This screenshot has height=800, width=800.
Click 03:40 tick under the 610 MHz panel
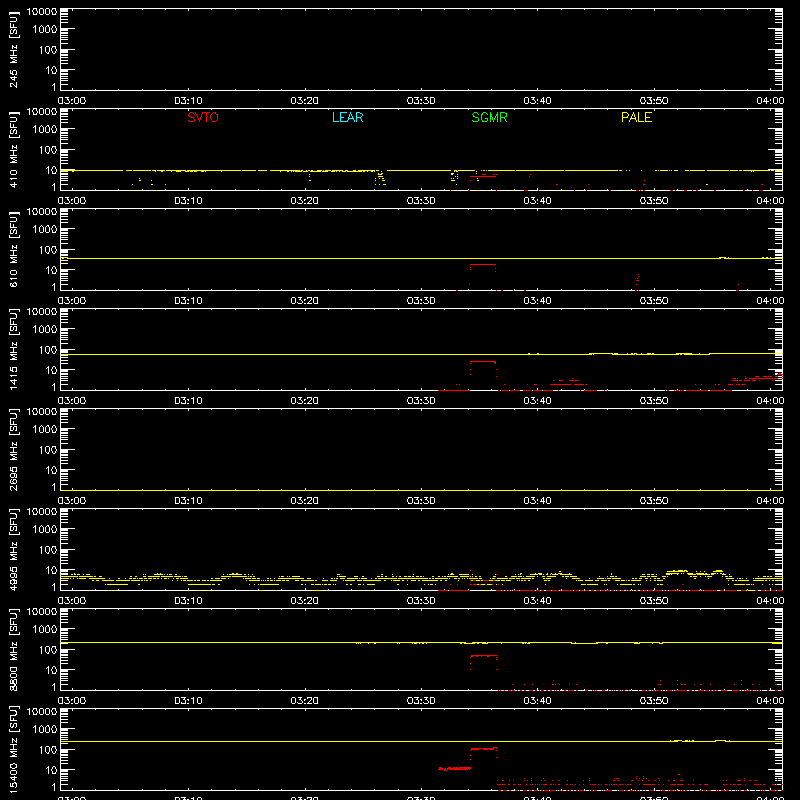[x=537, y=301]
